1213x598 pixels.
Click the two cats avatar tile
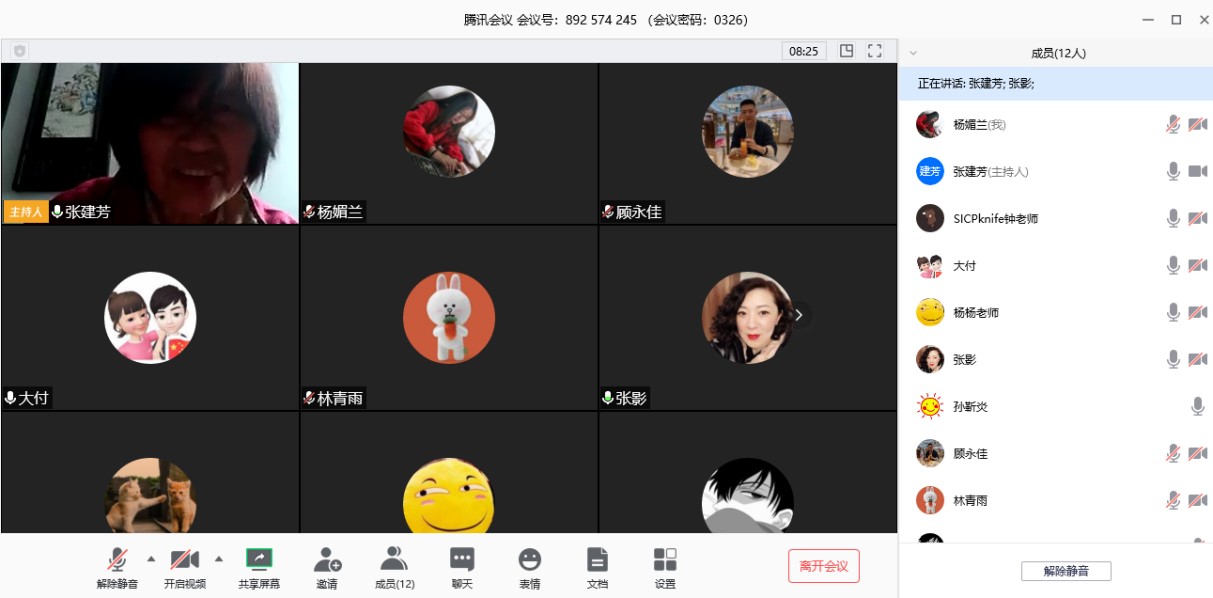pyautogui.click(x=150, y=496)
